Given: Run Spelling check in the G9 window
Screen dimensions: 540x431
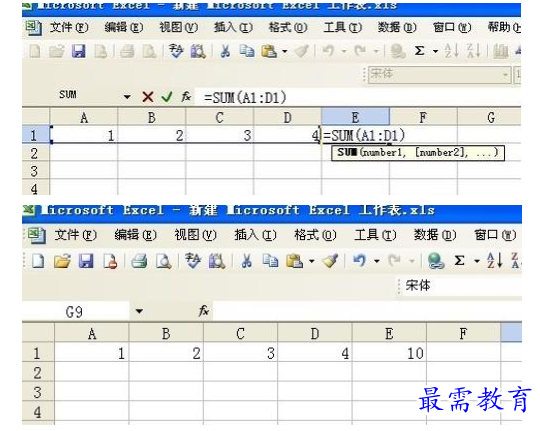Looking at the screenshot, I should coord(193,261).
